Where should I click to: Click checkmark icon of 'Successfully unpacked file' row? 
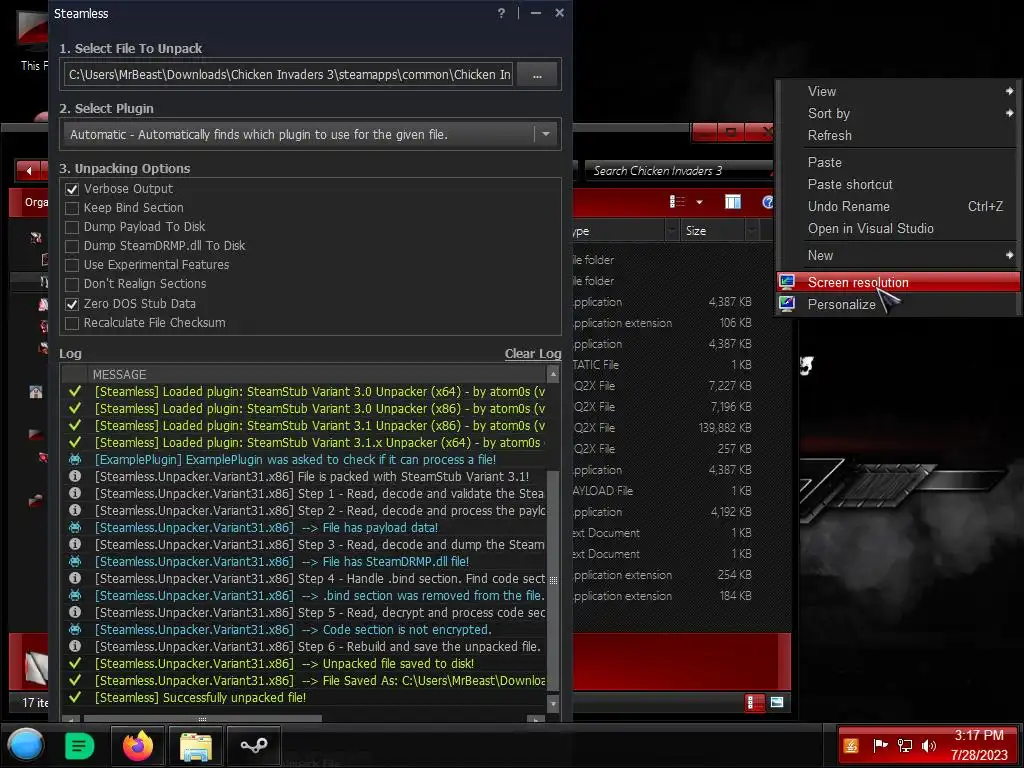click(x=75, y=697)
